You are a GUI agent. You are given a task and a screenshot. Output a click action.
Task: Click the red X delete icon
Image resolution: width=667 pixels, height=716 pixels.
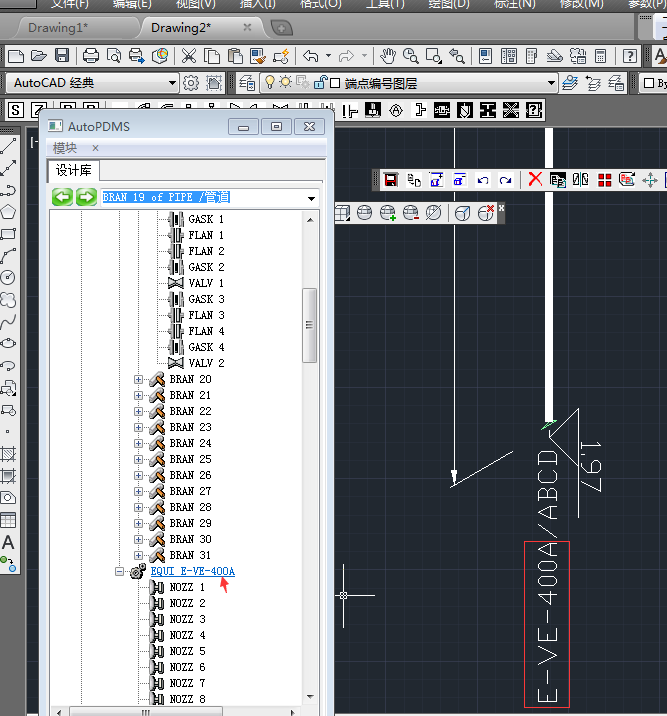(x=535, y=180)
